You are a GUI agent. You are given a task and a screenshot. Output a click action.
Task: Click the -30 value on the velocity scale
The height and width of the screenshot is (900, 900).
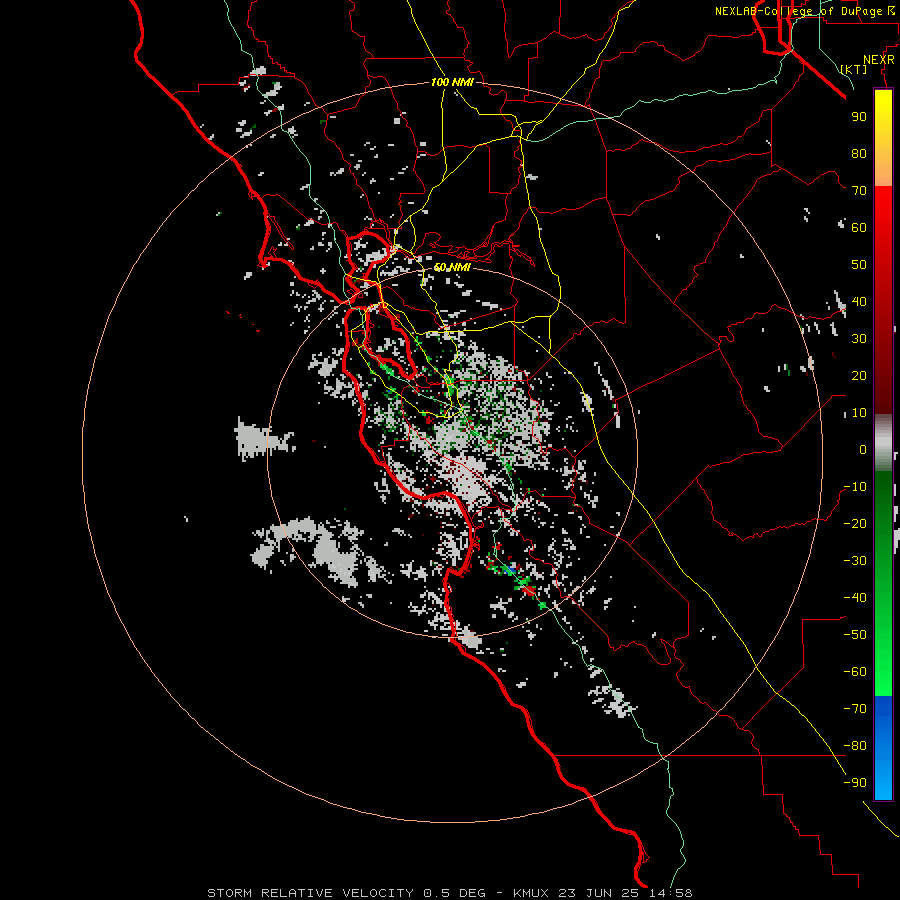coord(855,561)
